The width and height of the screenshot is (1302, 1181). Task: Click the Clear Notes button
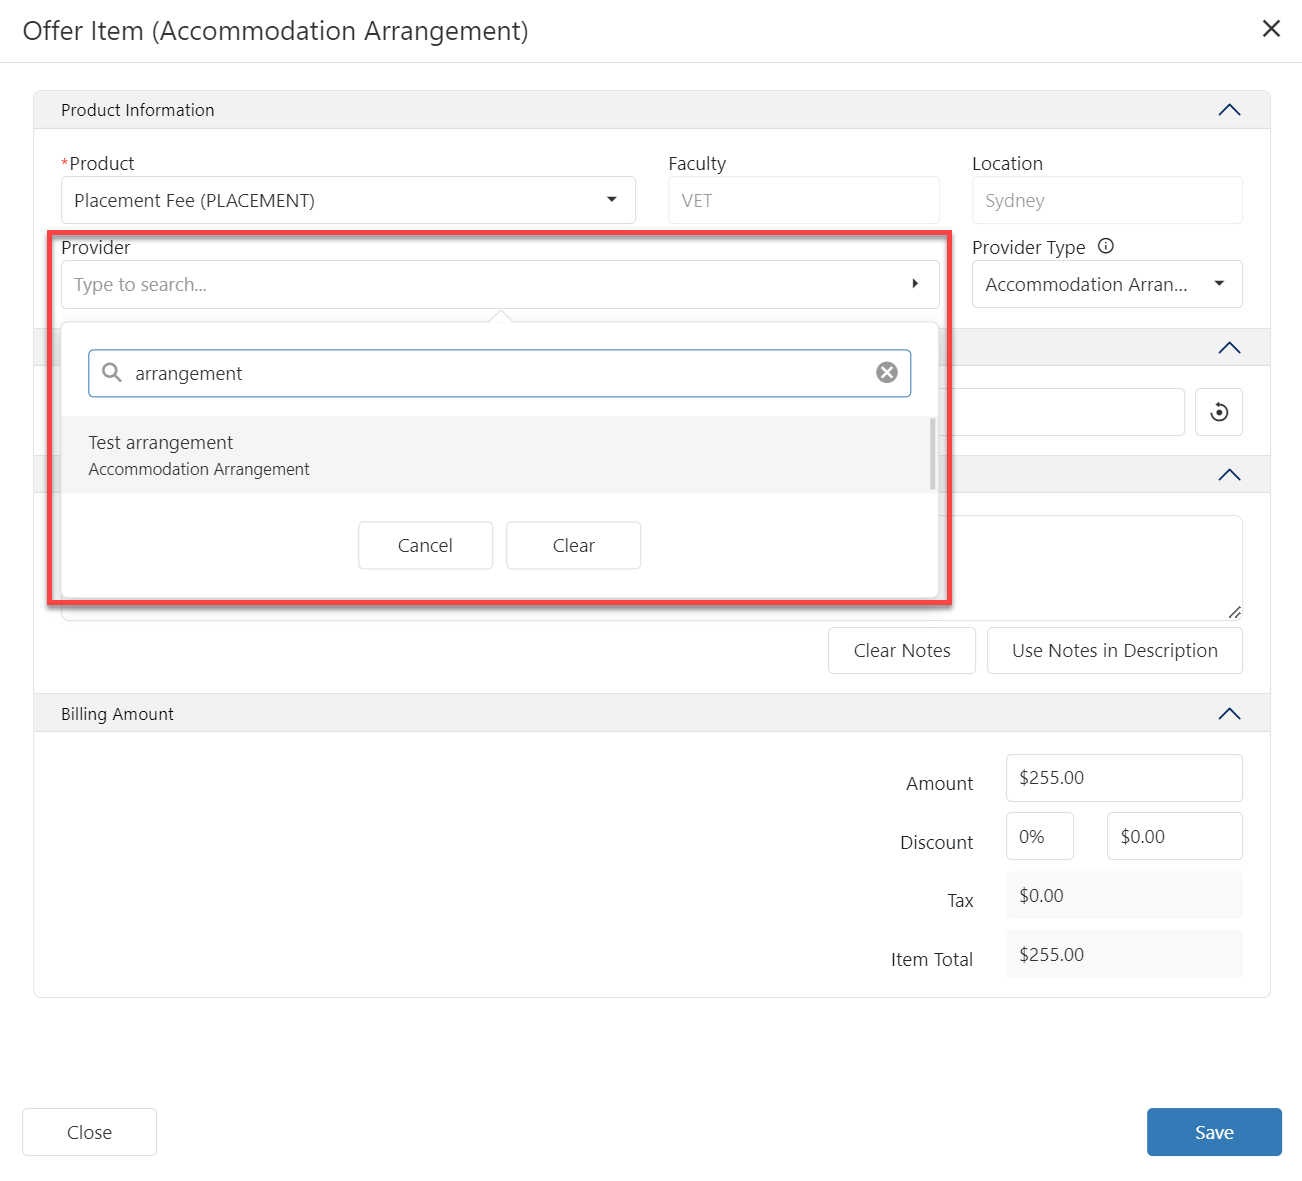coord(901,650)
